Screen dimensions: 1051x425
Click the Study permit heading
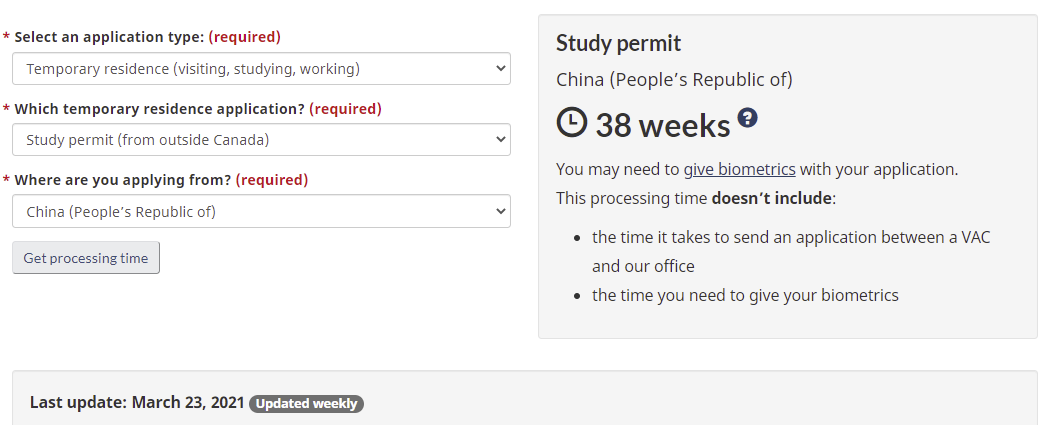click(x=618, y=43)
